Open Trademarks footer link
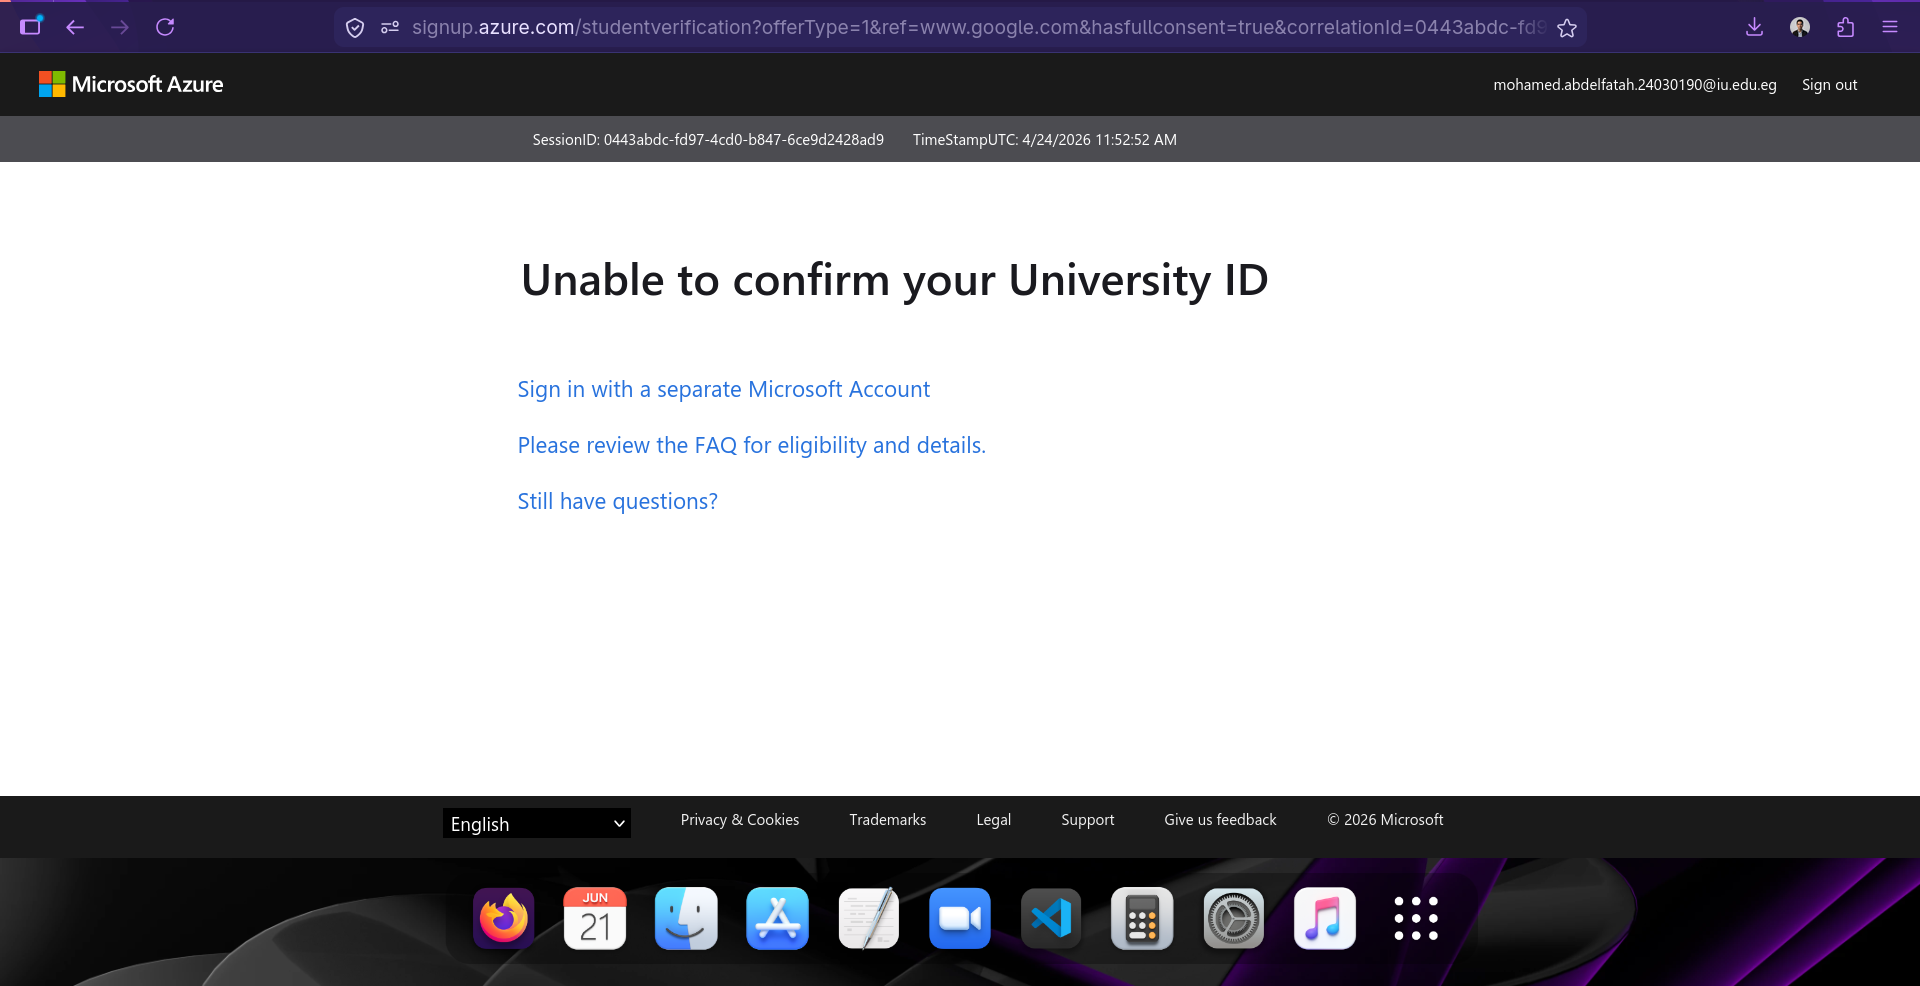Viewport: 1920px width, 986px height. [888, 820]
